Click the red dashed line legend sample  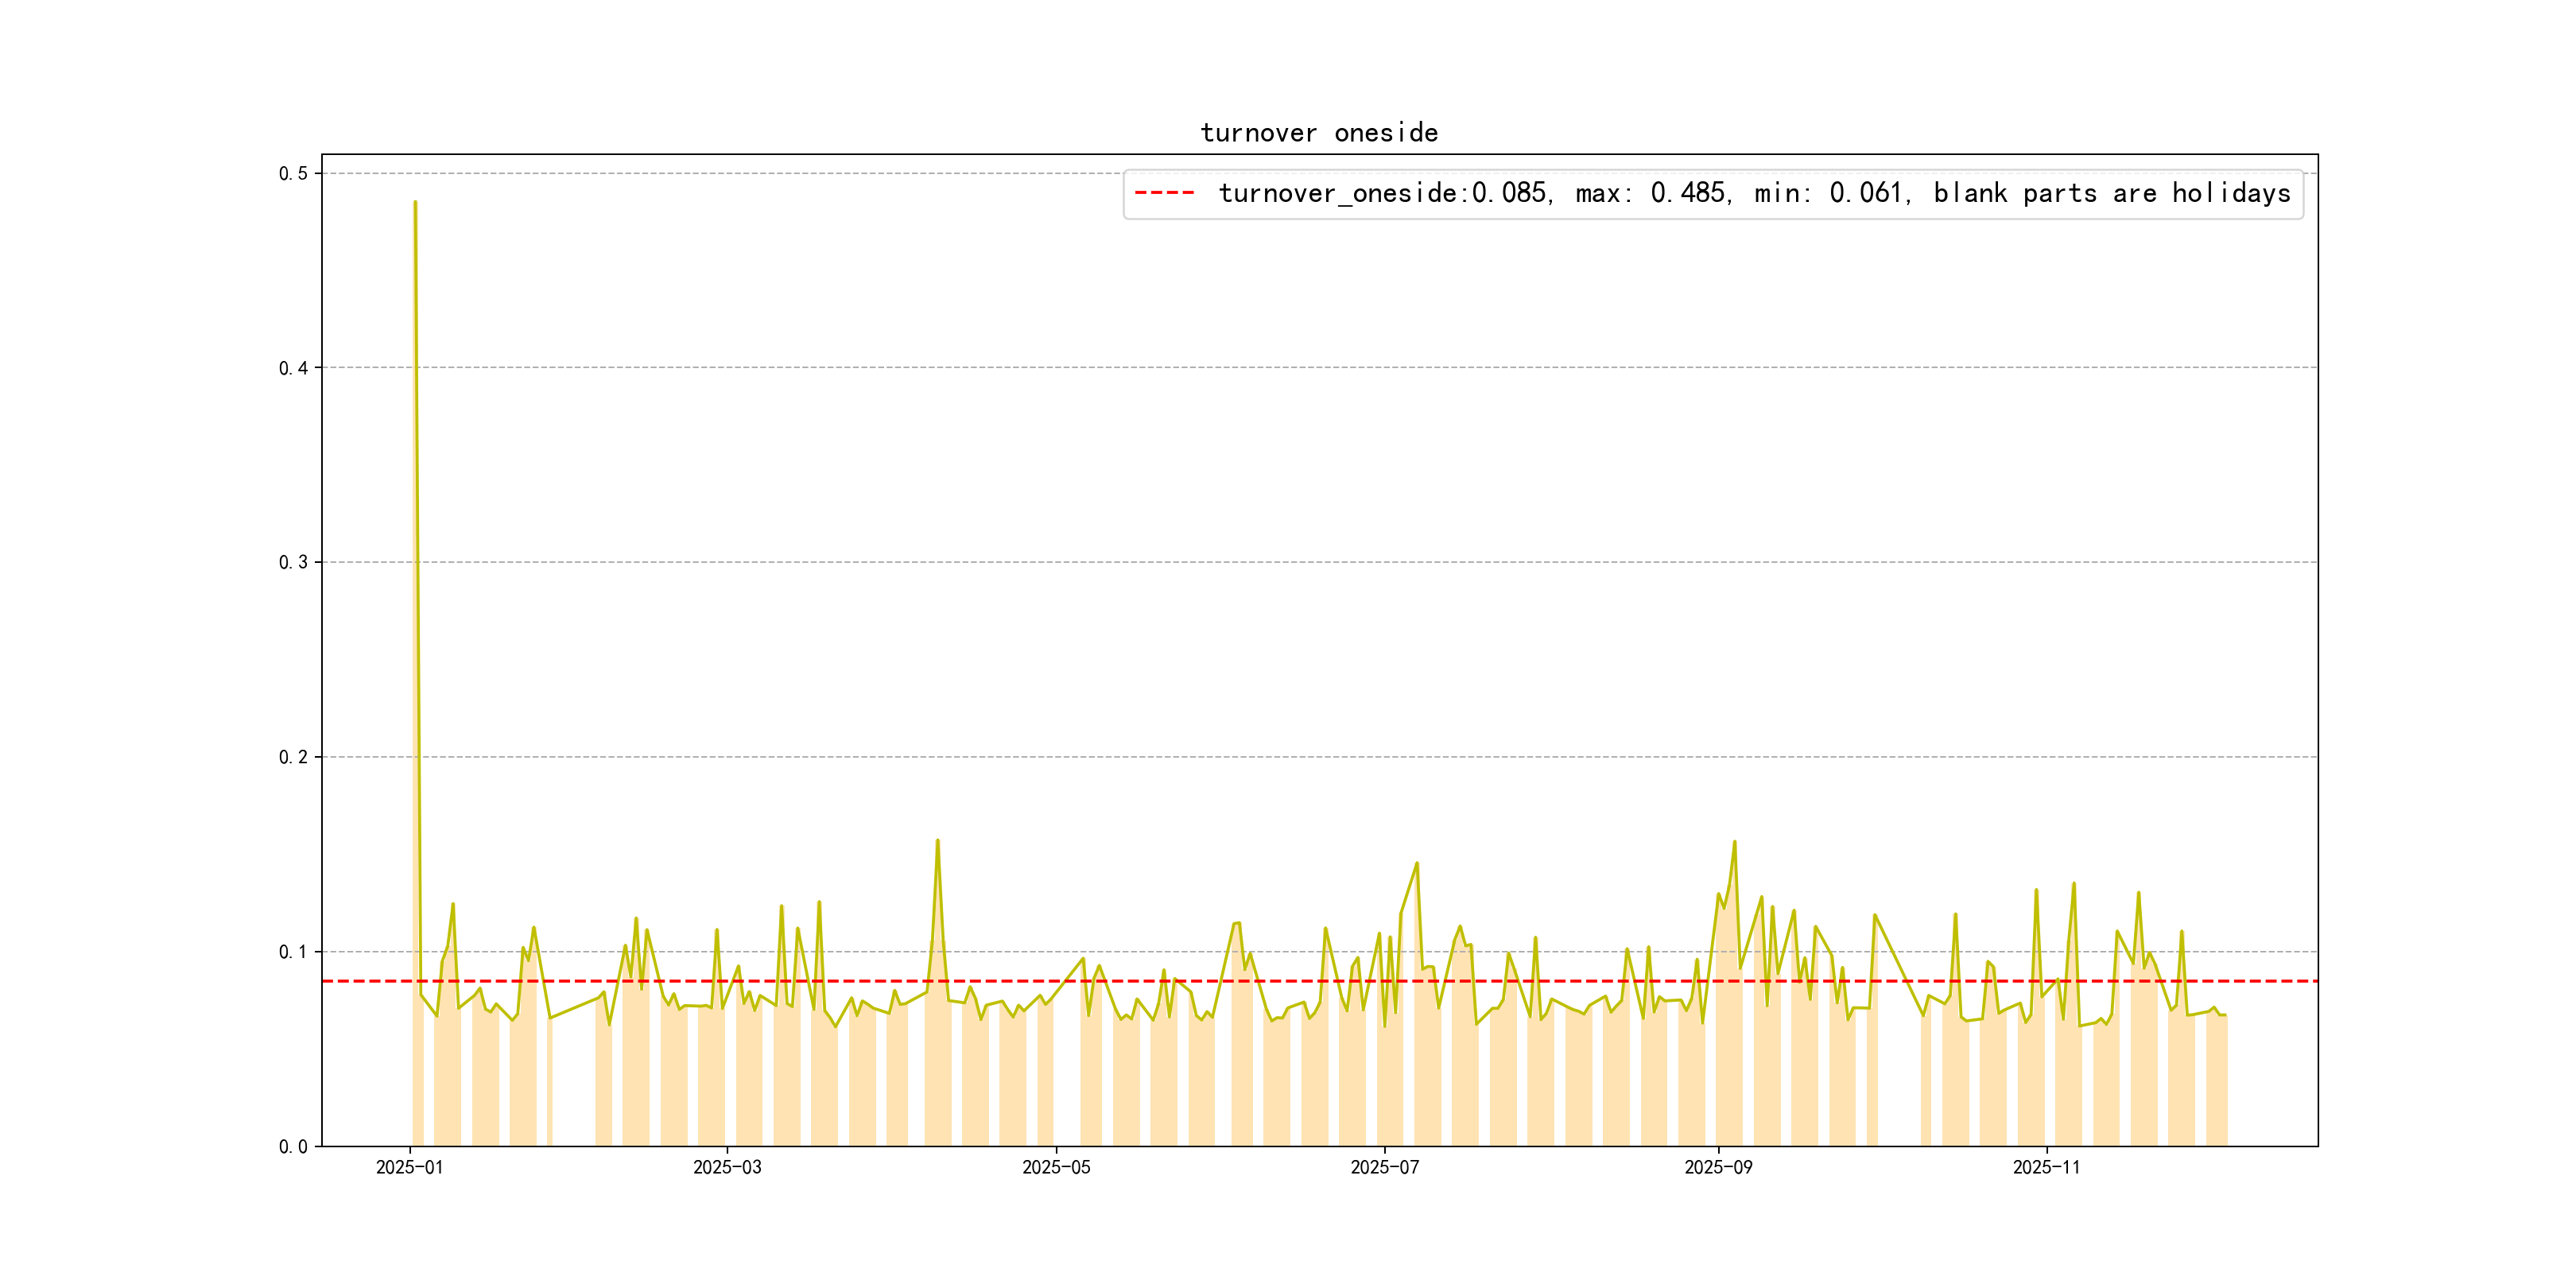click(x=1164, y=193)
